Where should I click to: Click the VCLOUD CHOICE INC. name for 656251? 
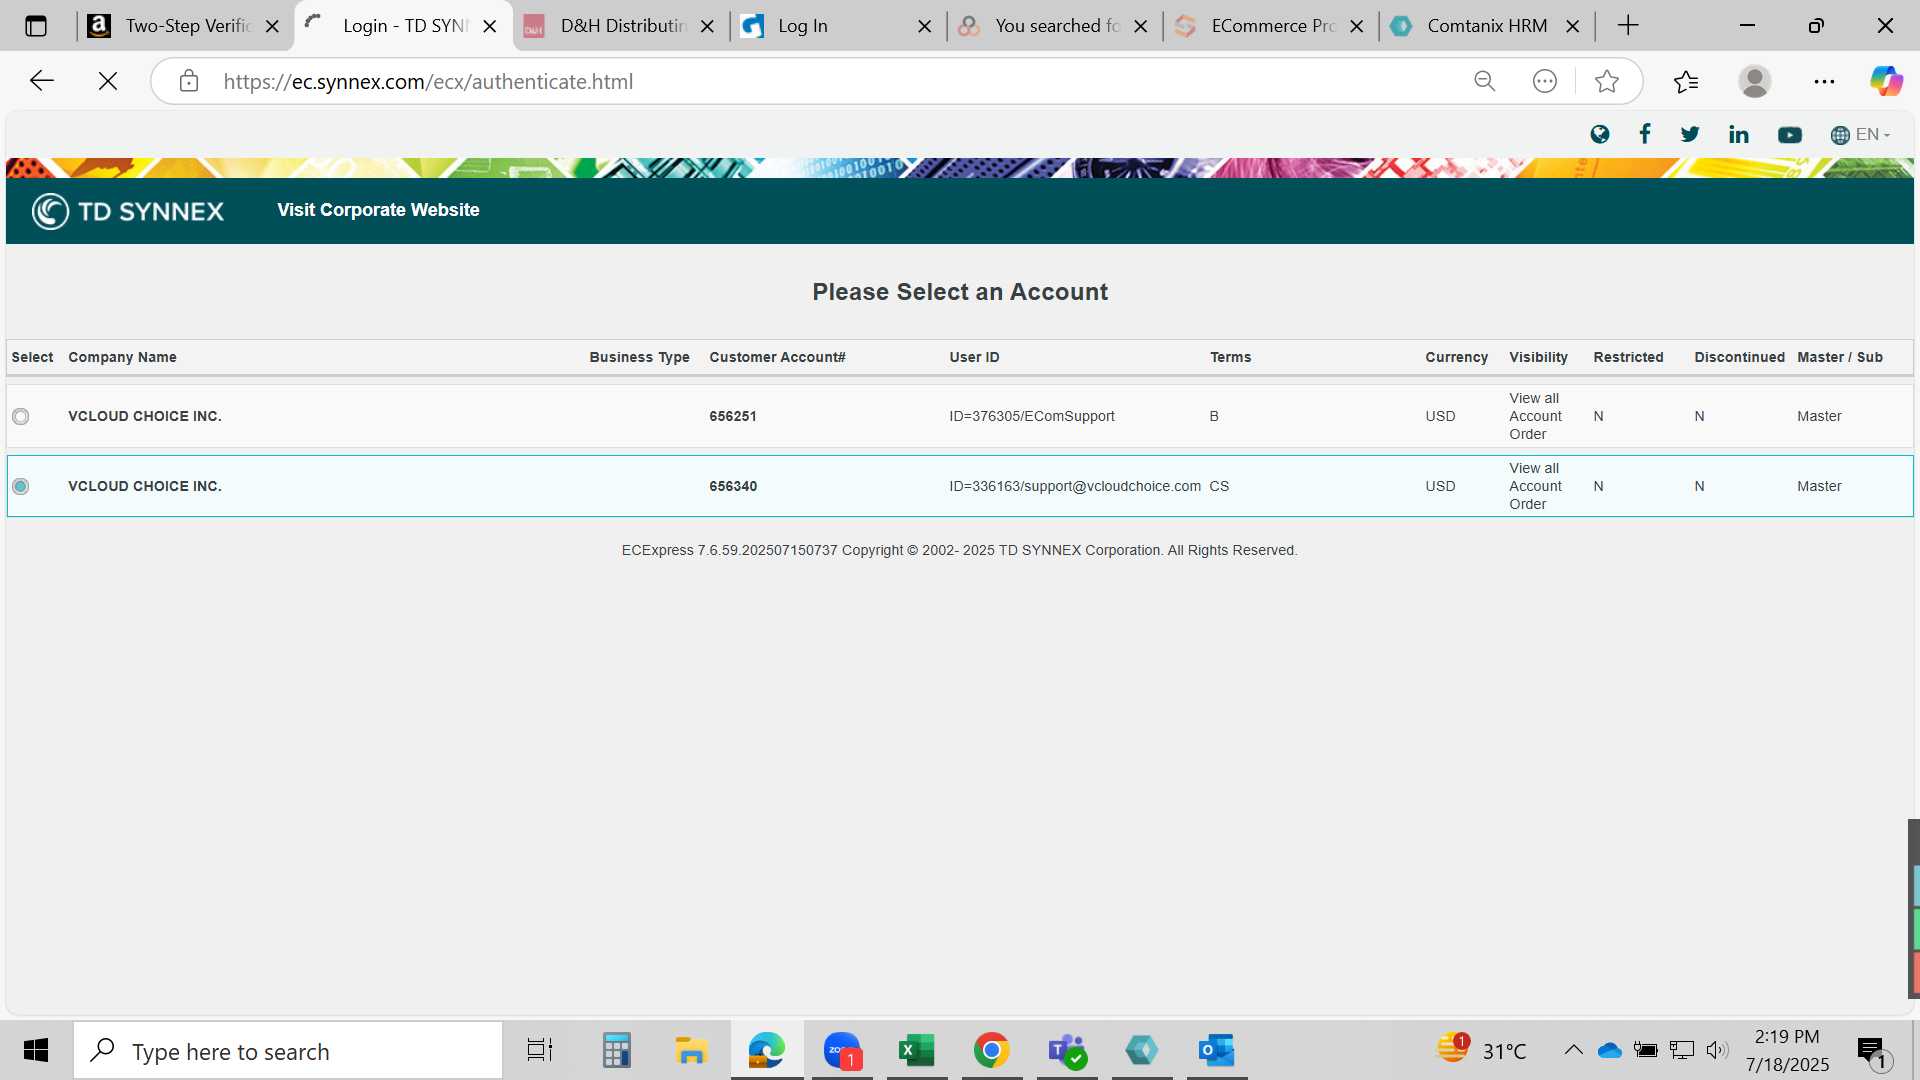(x=145, y=416)
